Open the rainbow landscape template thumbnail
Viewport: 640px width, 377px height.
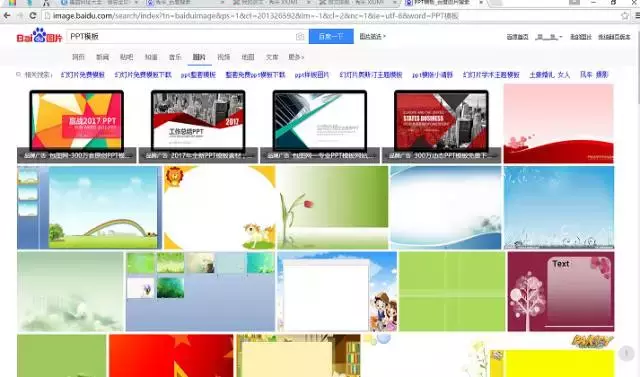(89, 207)
